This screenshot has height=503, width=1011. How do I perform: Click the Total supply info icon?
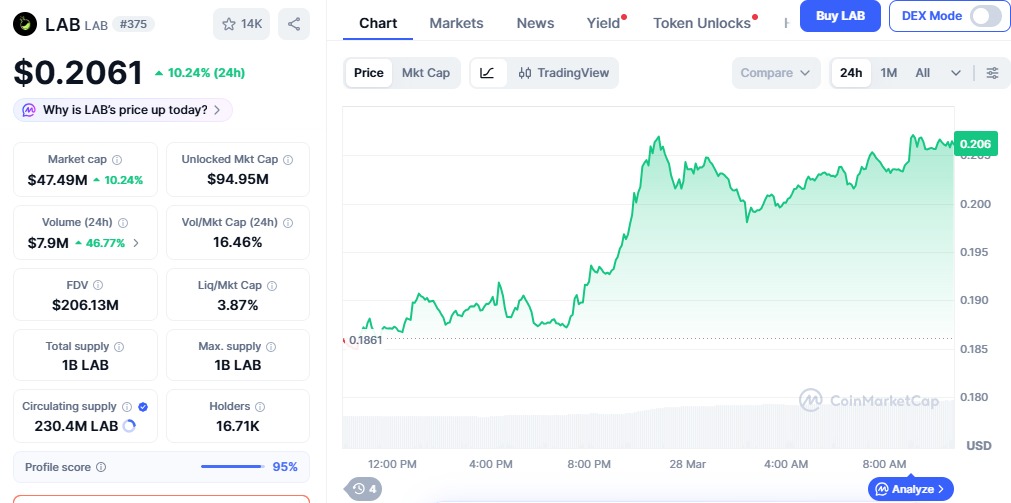pyautogui.click(x=119, y=346)
